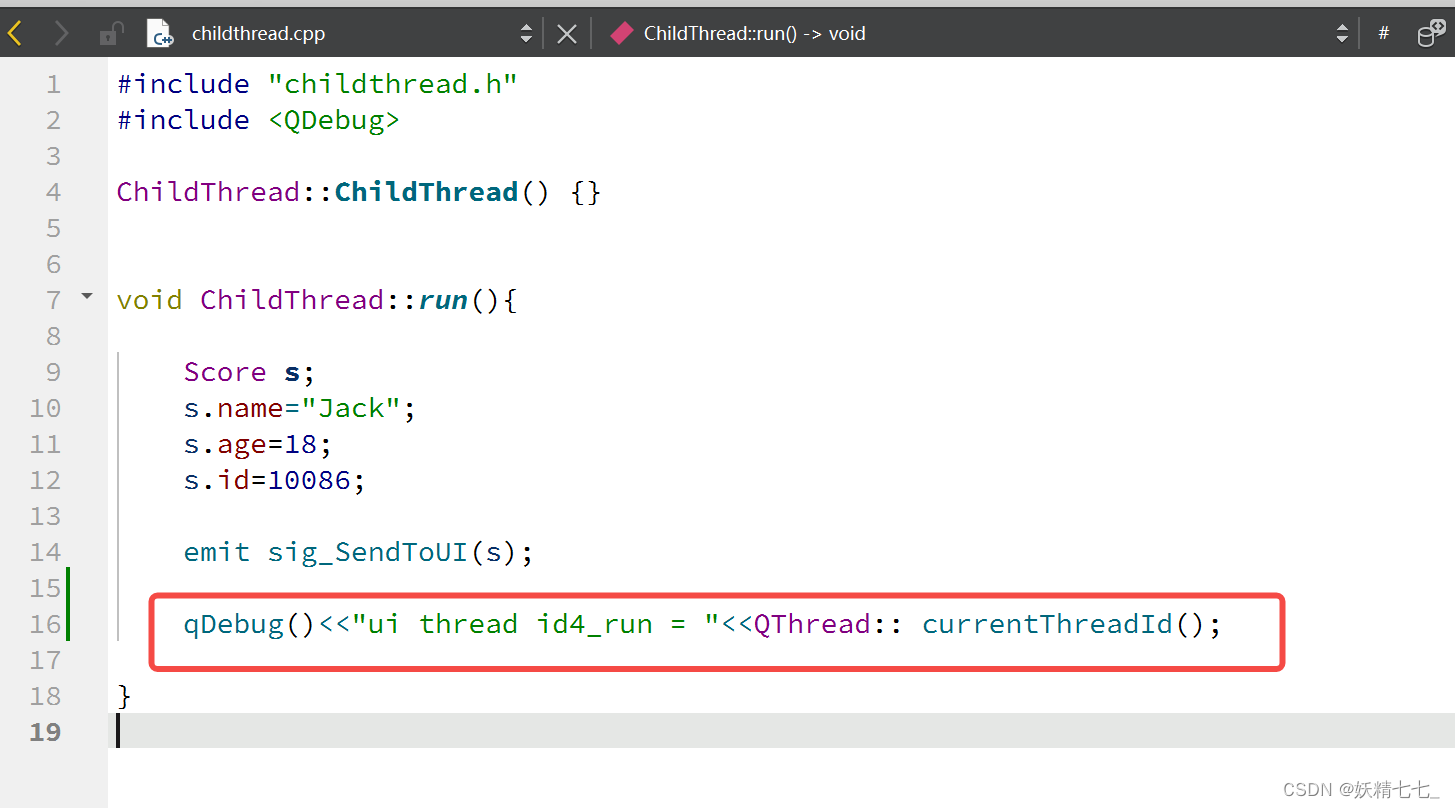Click line number 16 in the gutter
1455x808 pixels.
(x=45, y=624)
